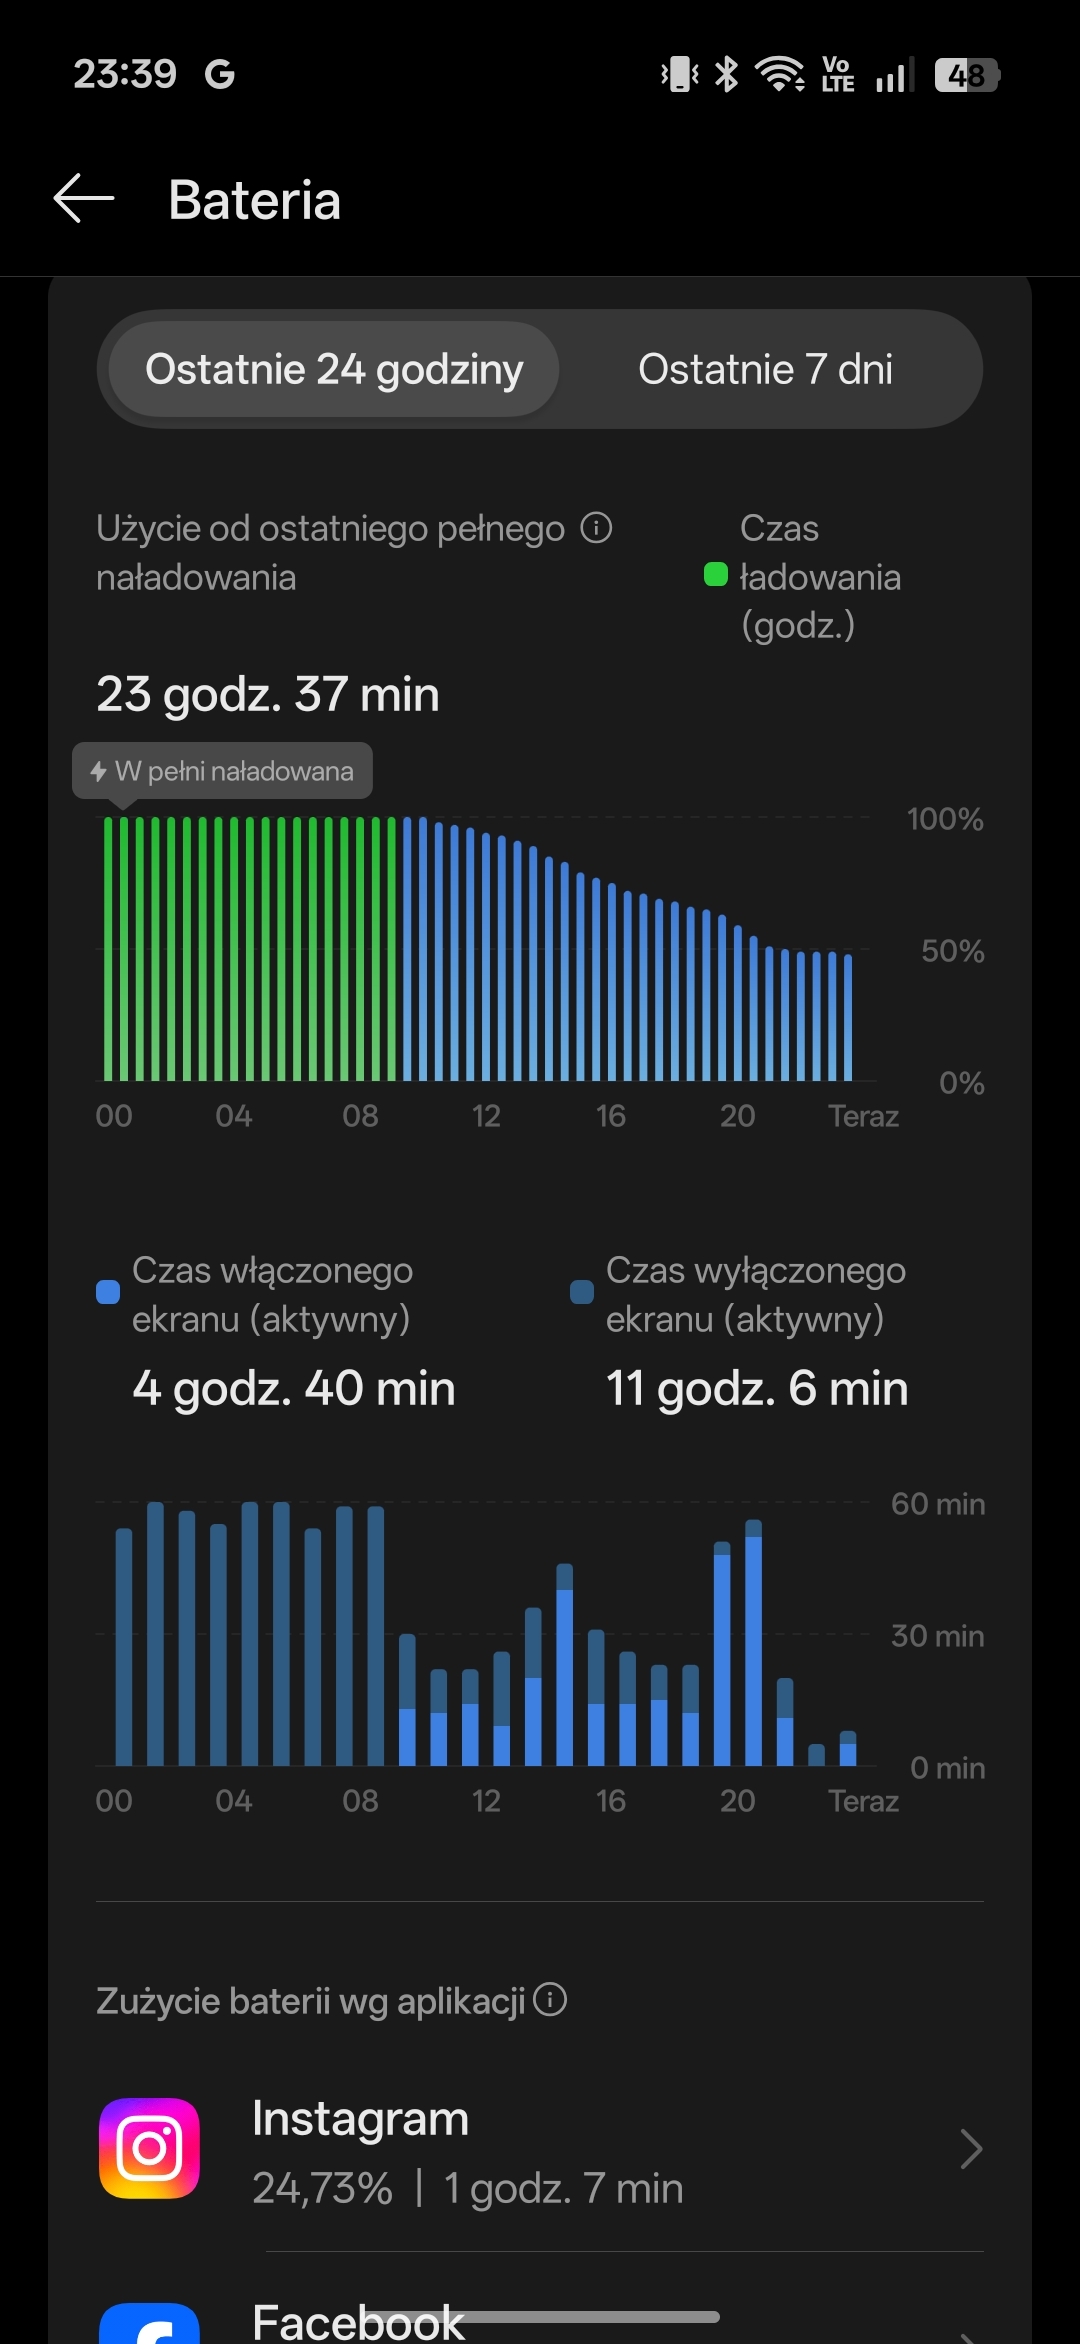Open the Instagram app icon
Viewport: 1080px width, 2344px height.
click(x=150, y=2148)
